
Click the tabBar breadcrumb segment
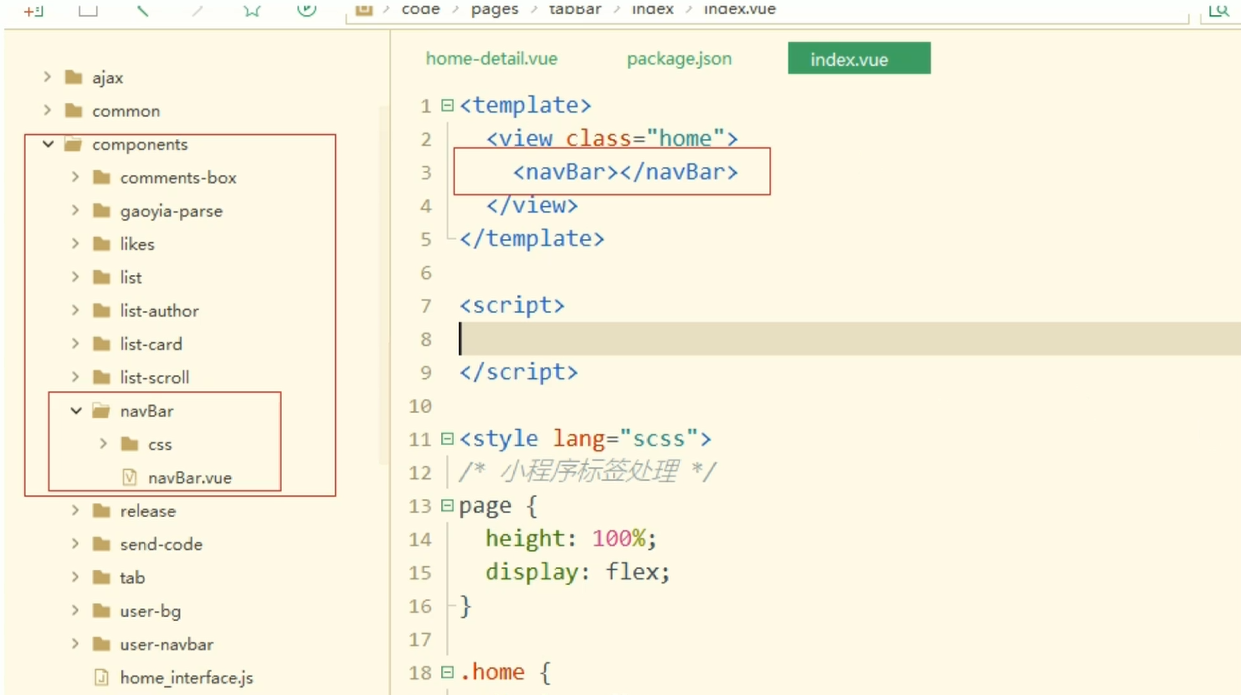pyautogui.click(x=575, y=9)
